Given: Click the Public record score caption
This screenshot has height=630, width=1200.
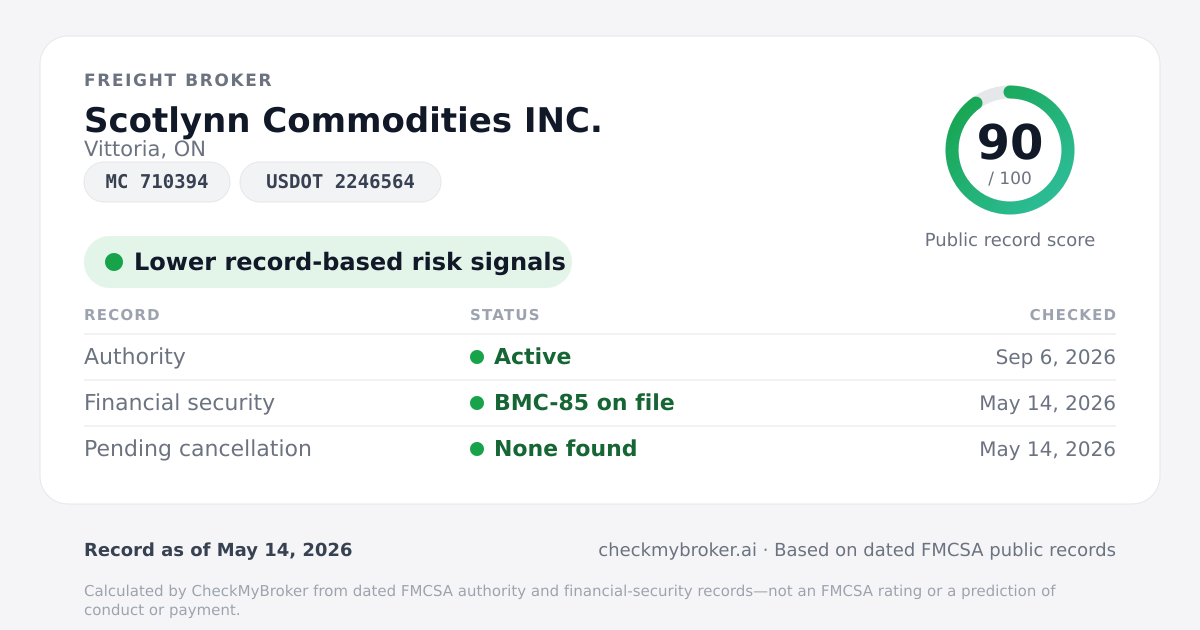Looking at the screenshot, I should coord(1010,240).
